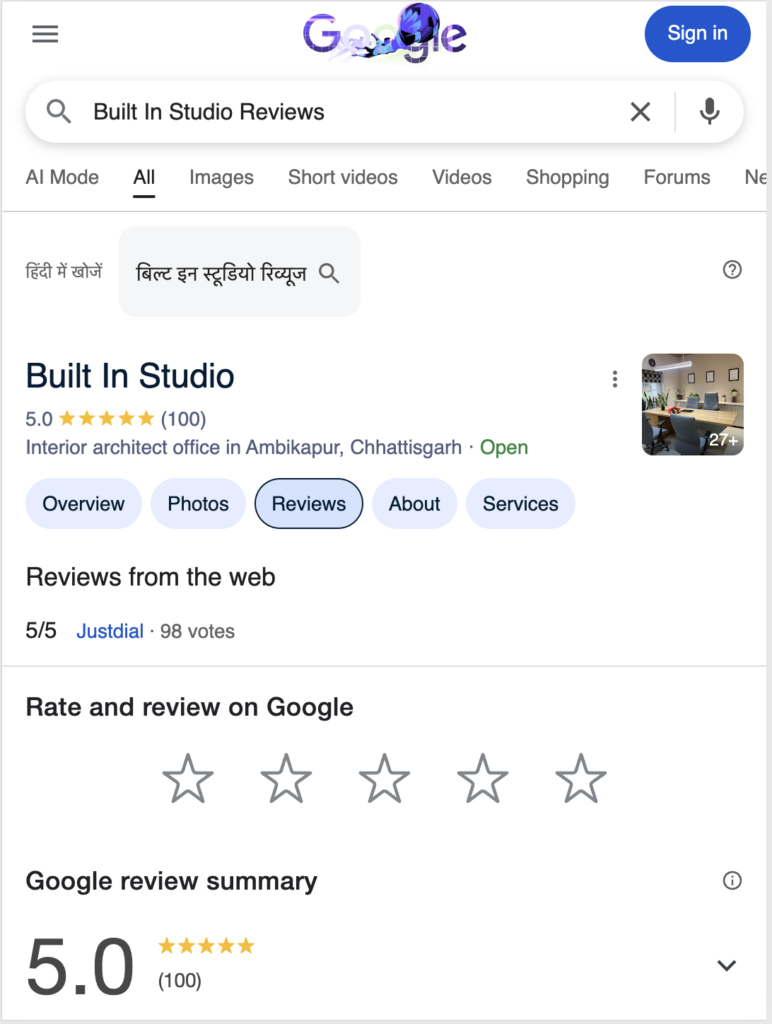Clear the search box with X
Viewport: 772px width, 1024px height.
coord(640,112)
